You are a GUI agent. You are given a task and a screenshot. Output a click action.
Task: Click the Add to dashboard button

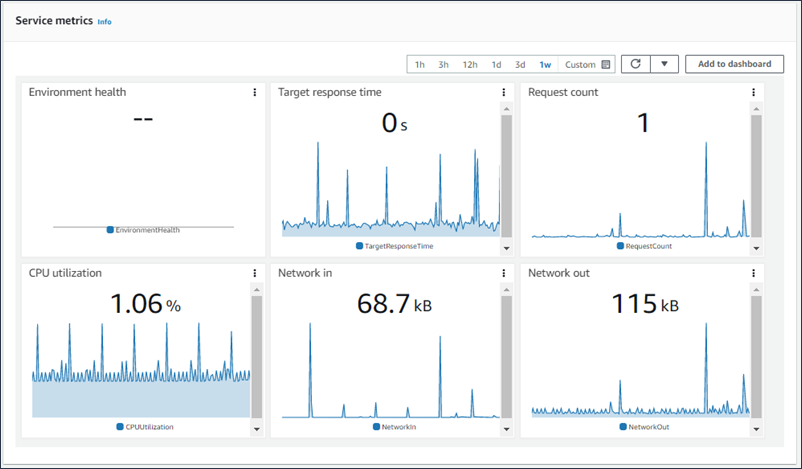[734, 64]
